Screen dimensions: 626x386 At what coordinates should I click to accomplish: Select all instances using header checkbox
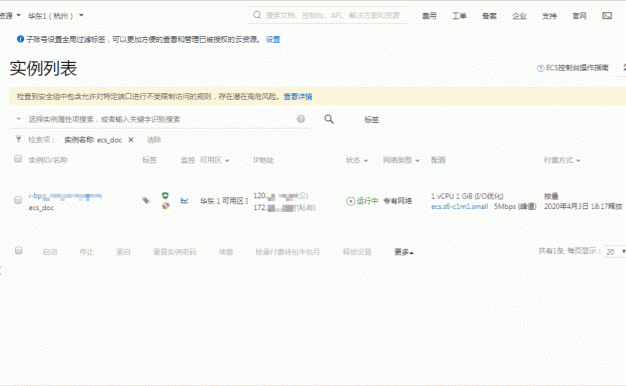click(18, 159)
